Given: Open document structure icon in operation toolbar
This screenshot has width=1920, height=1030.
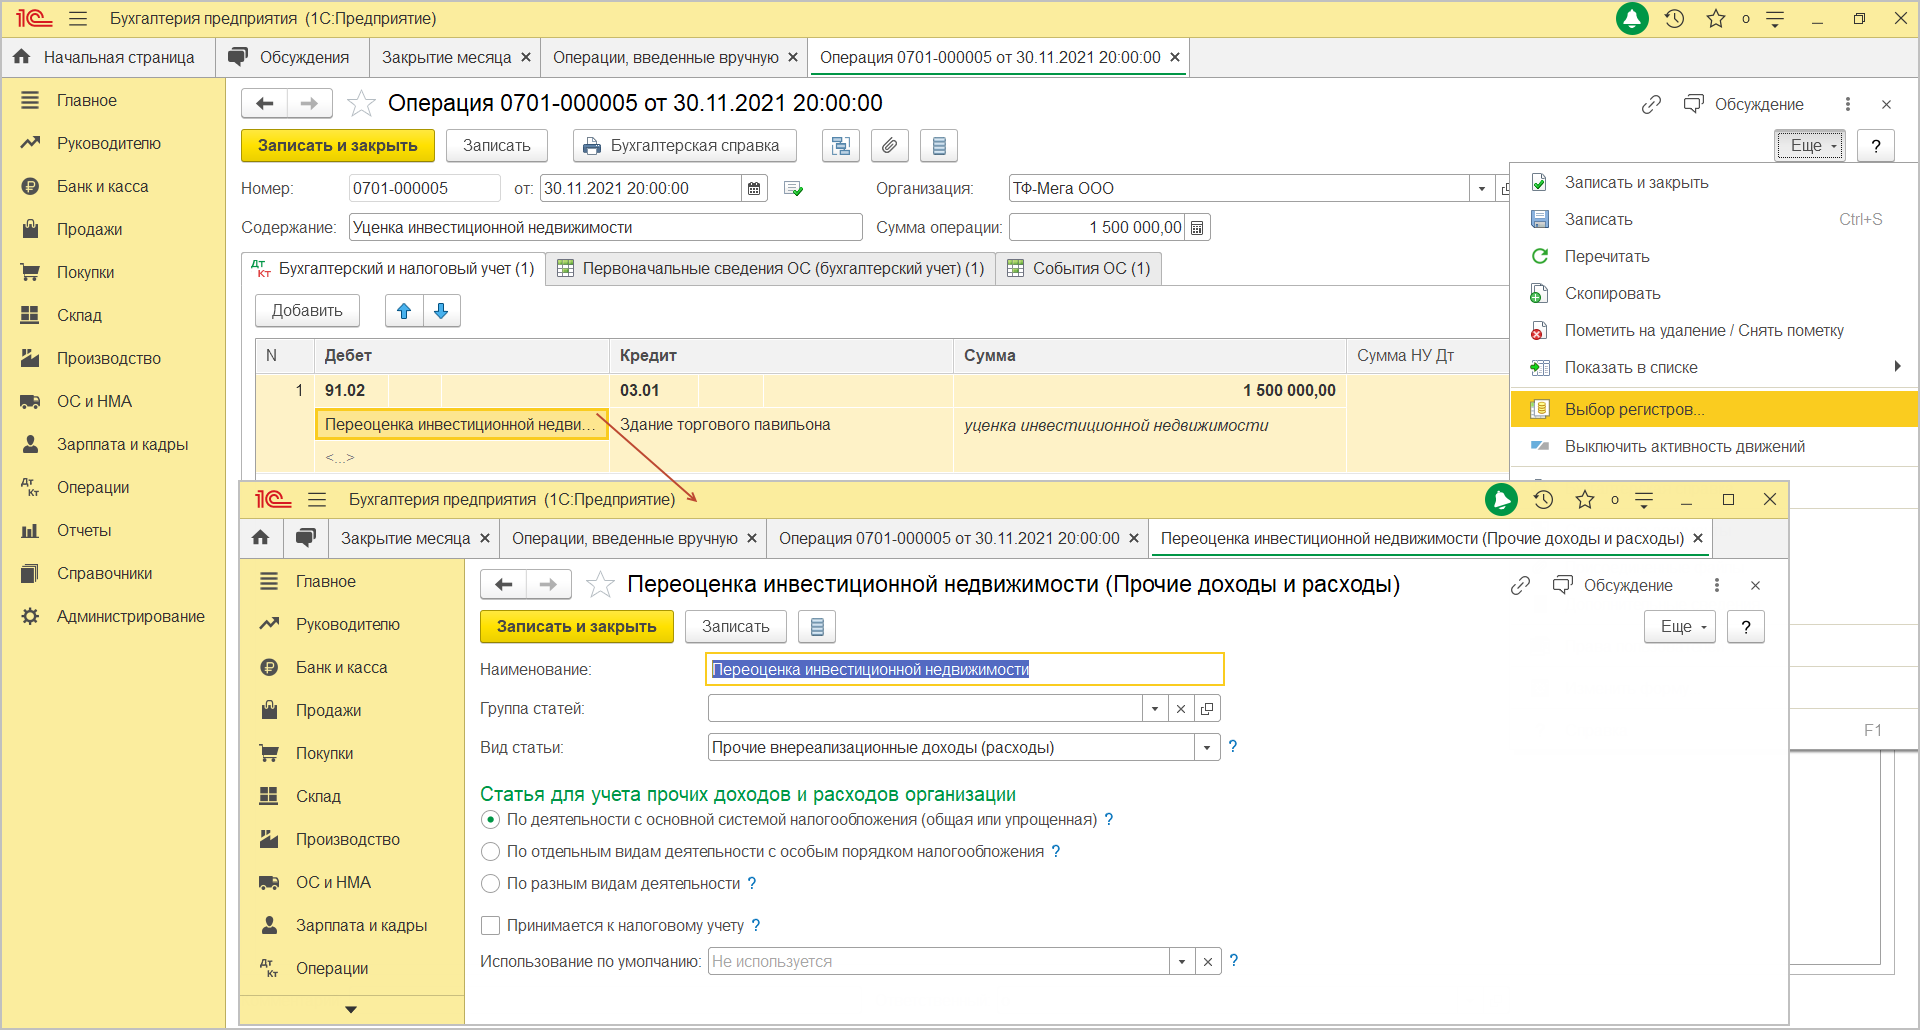Looking at the screenshot, I should point(841,146).
